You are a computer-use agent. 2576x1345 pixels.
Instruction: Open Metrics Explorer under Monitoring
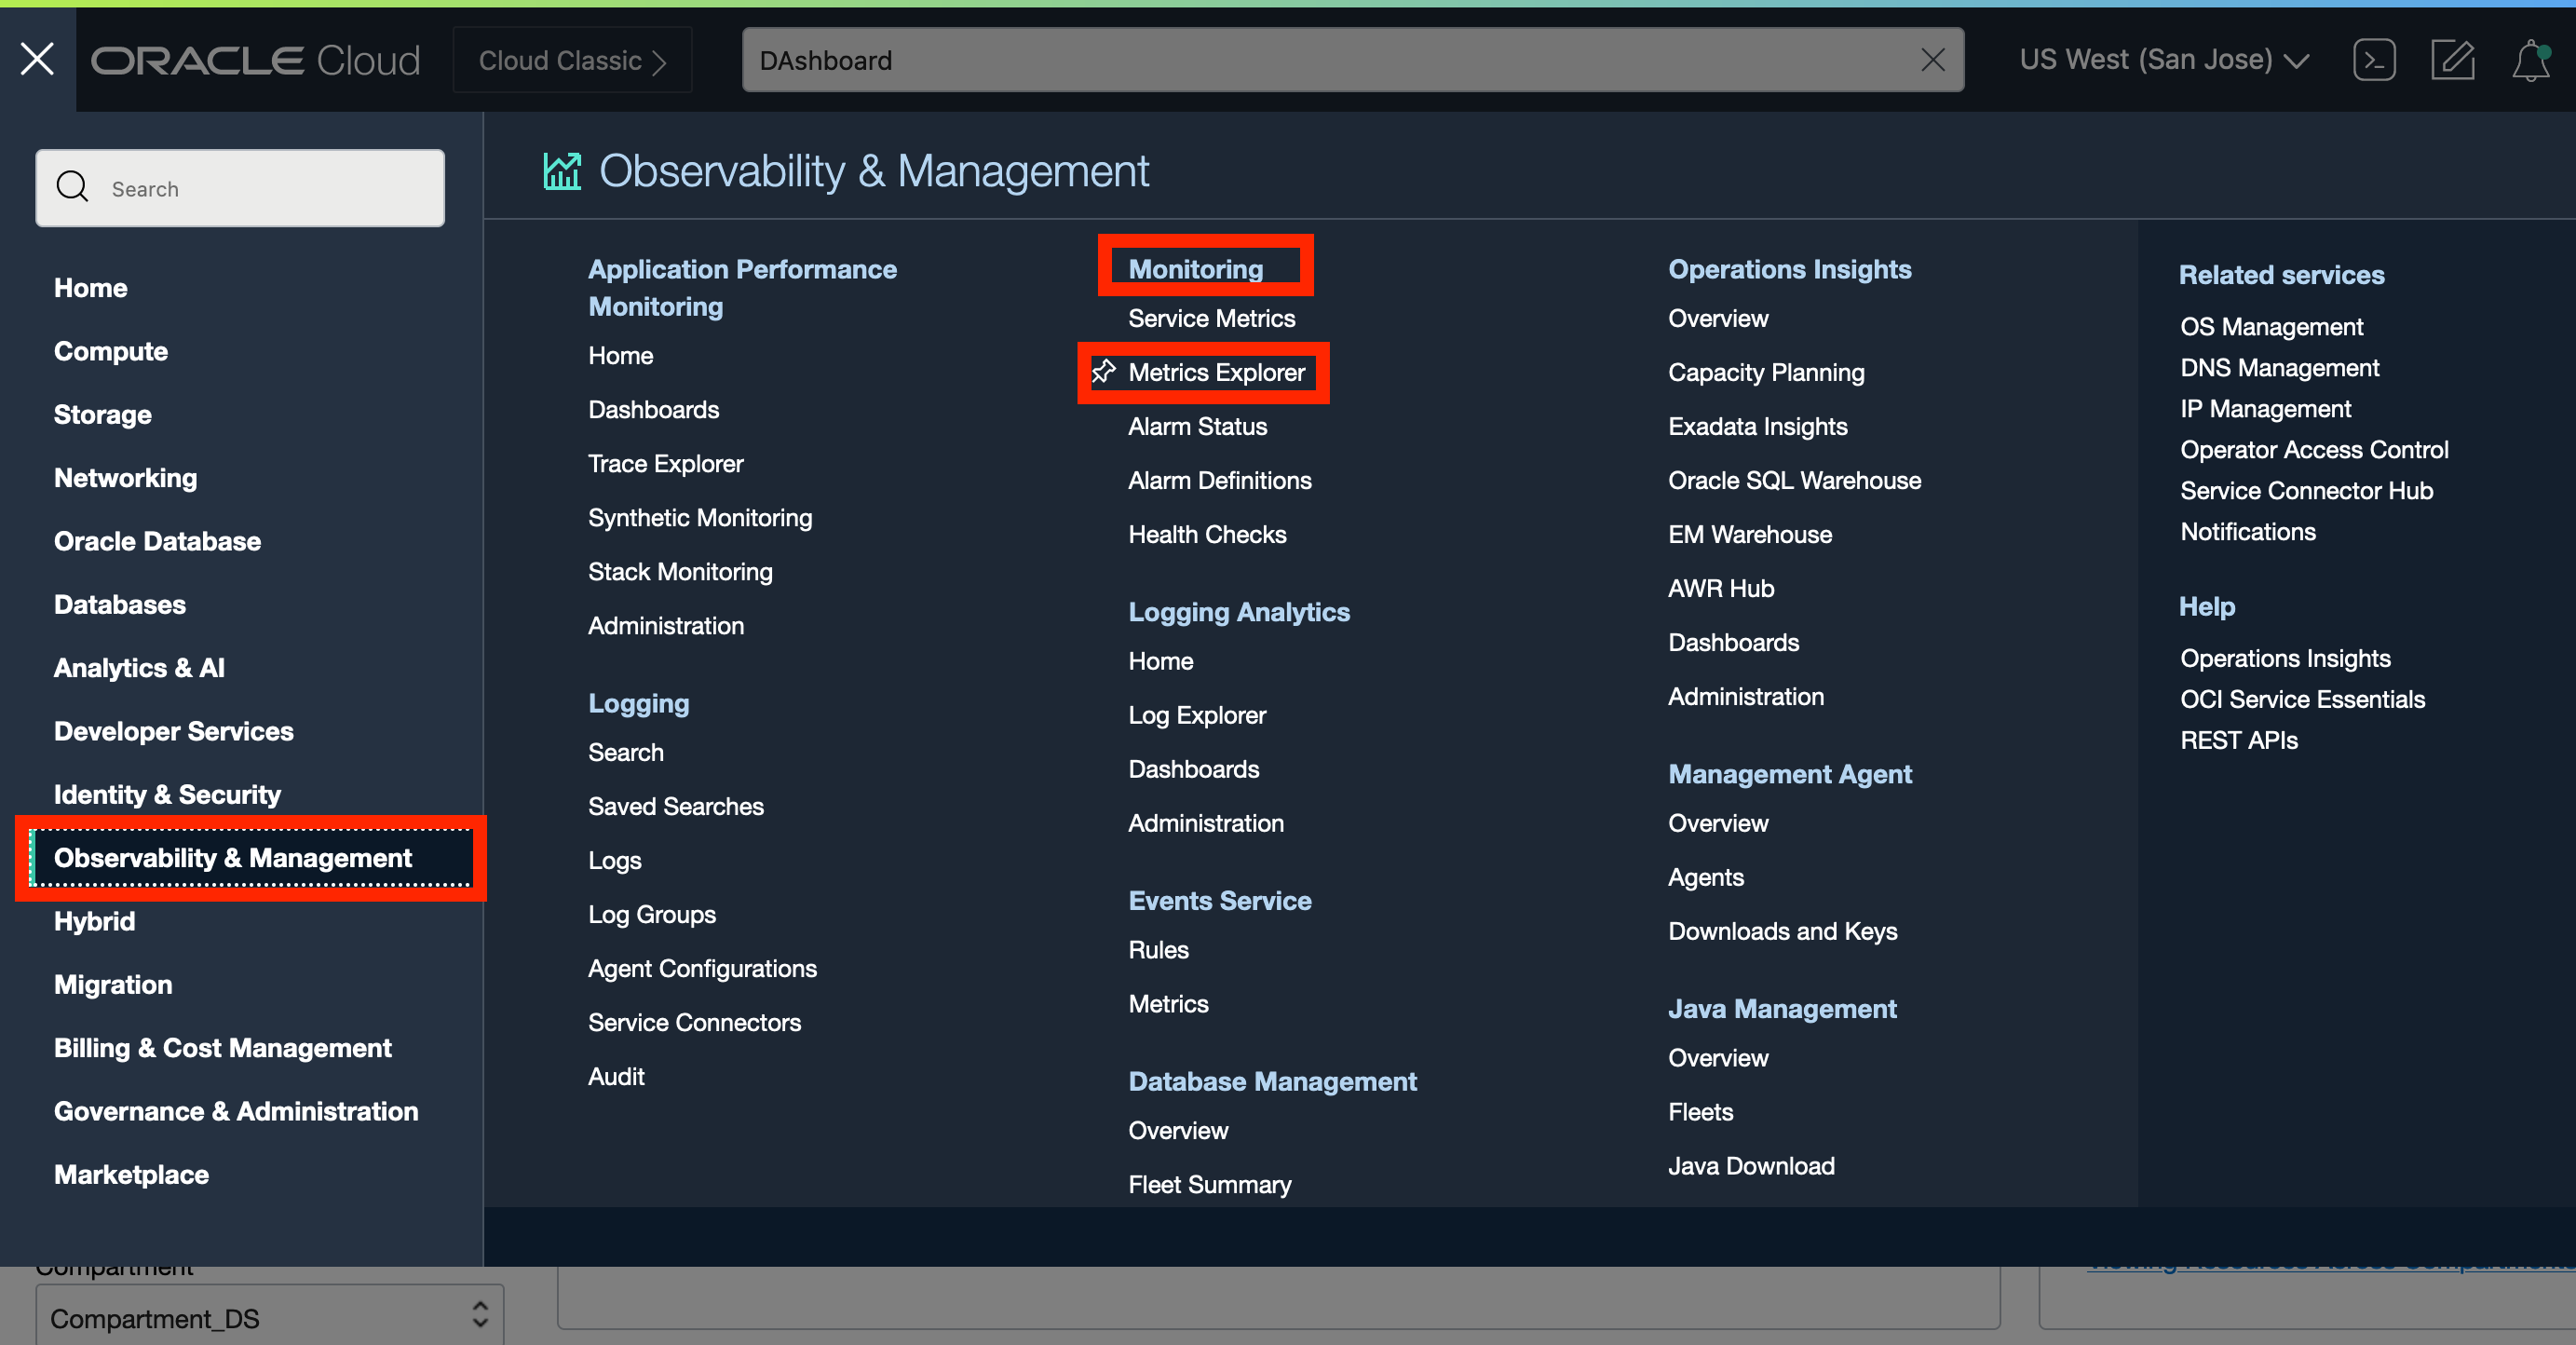tap(1216, 372)
